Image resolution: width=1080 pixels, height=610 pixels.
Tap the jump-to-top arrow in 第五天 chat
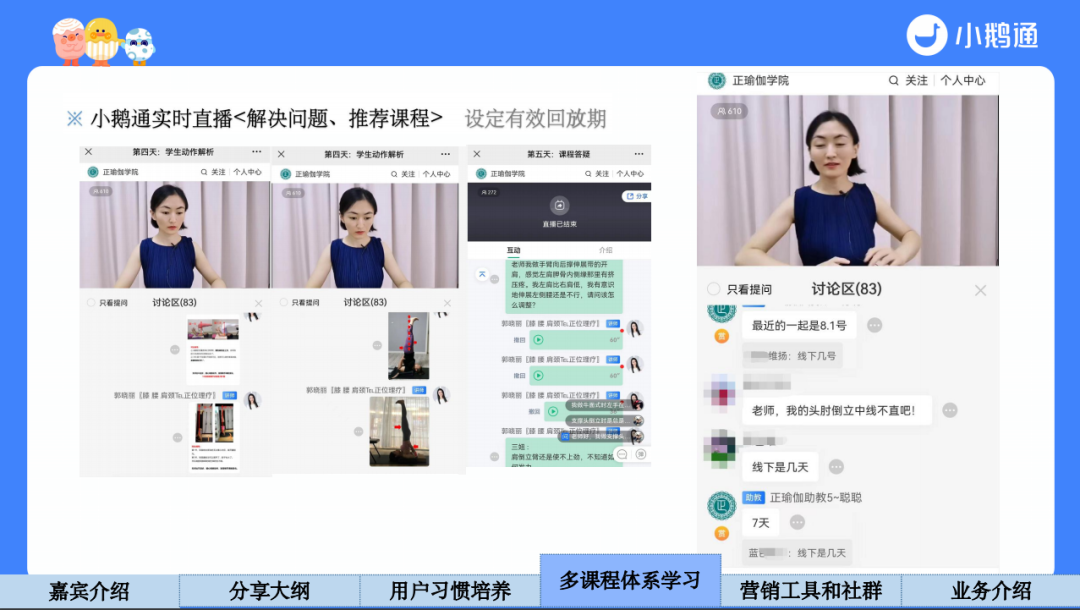482,275
